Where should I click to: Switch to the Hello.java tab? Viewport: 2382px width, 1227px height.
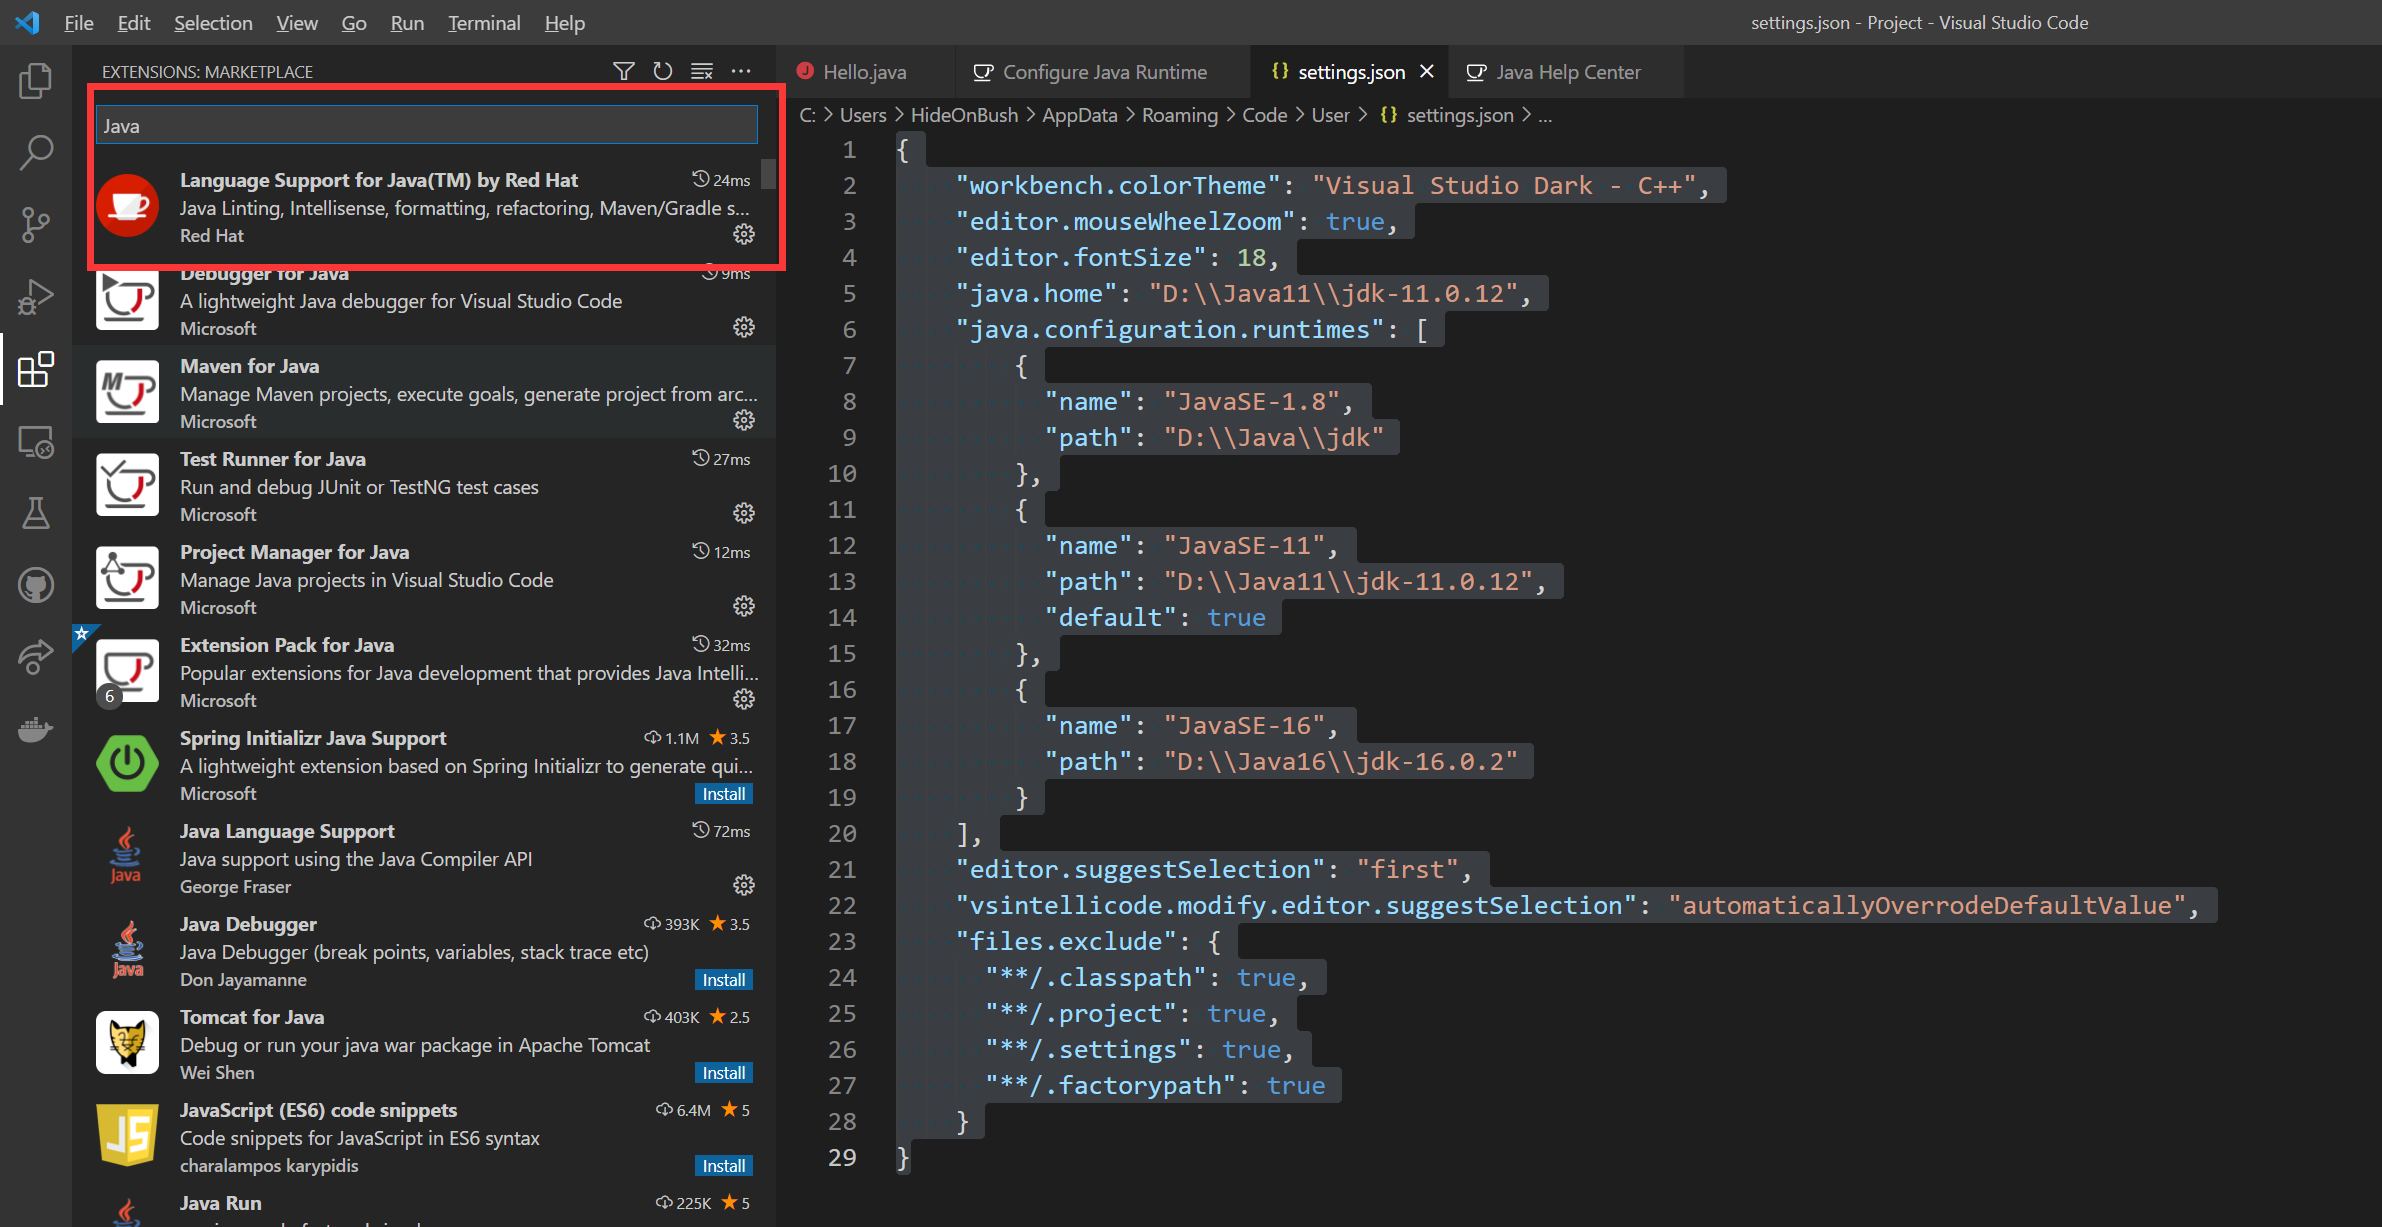(x=864, y=72)
